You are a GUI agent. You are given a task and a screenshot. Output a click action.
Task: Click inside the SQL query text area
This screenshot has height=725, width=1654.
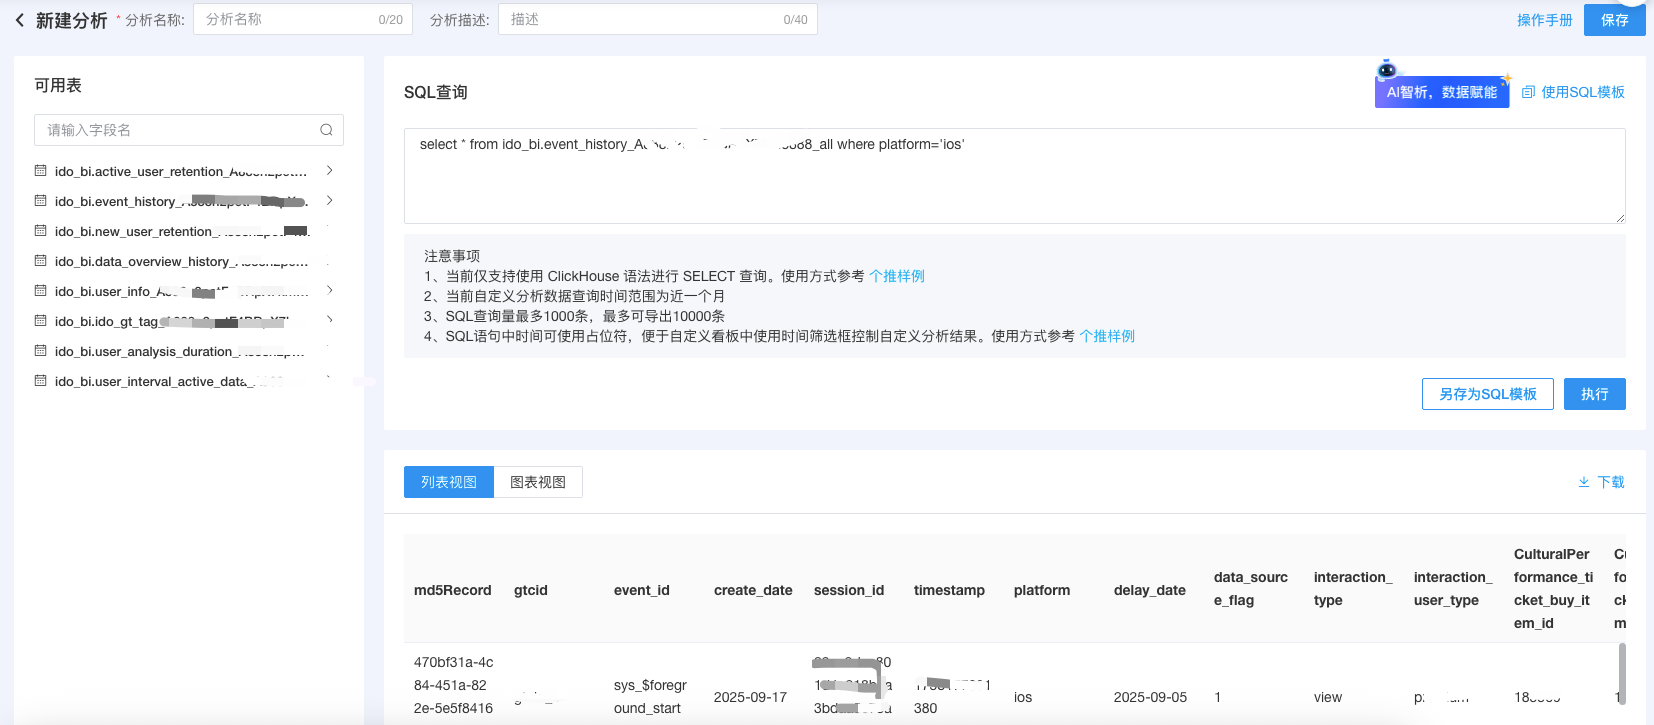pos(1015,176)
